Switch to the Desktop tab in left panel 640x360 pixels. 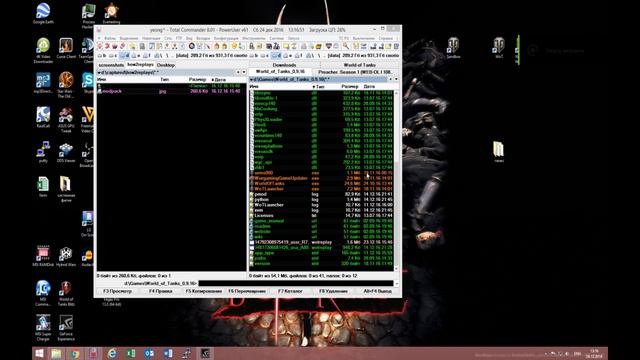(166, 65)
